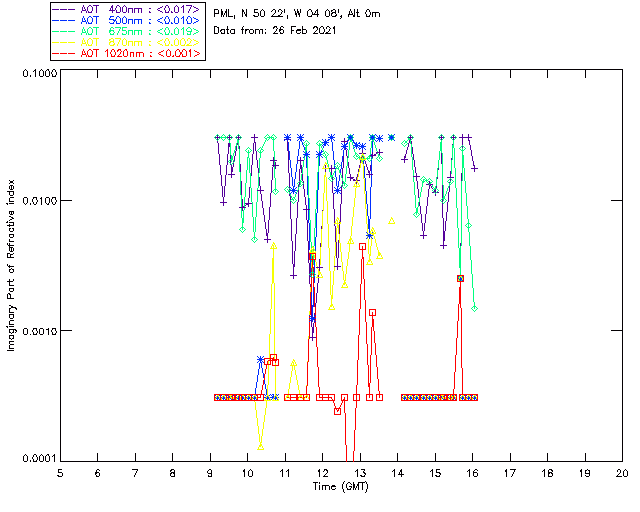
Task: Click the AOT 675nm legend entry
Action: [127, 31]
